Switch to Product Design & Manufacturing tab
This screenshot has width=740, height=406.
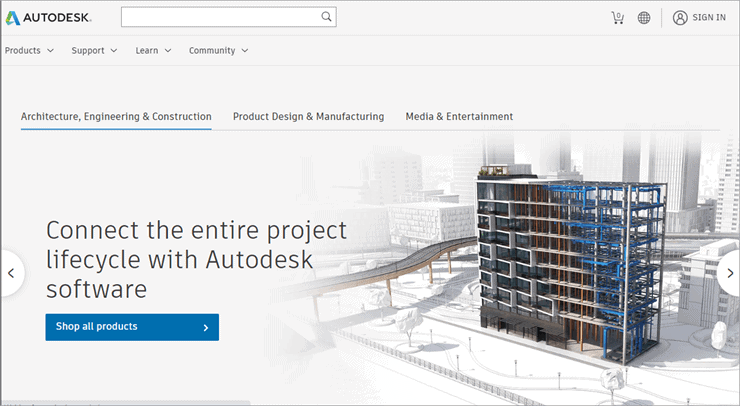[308, 117]
